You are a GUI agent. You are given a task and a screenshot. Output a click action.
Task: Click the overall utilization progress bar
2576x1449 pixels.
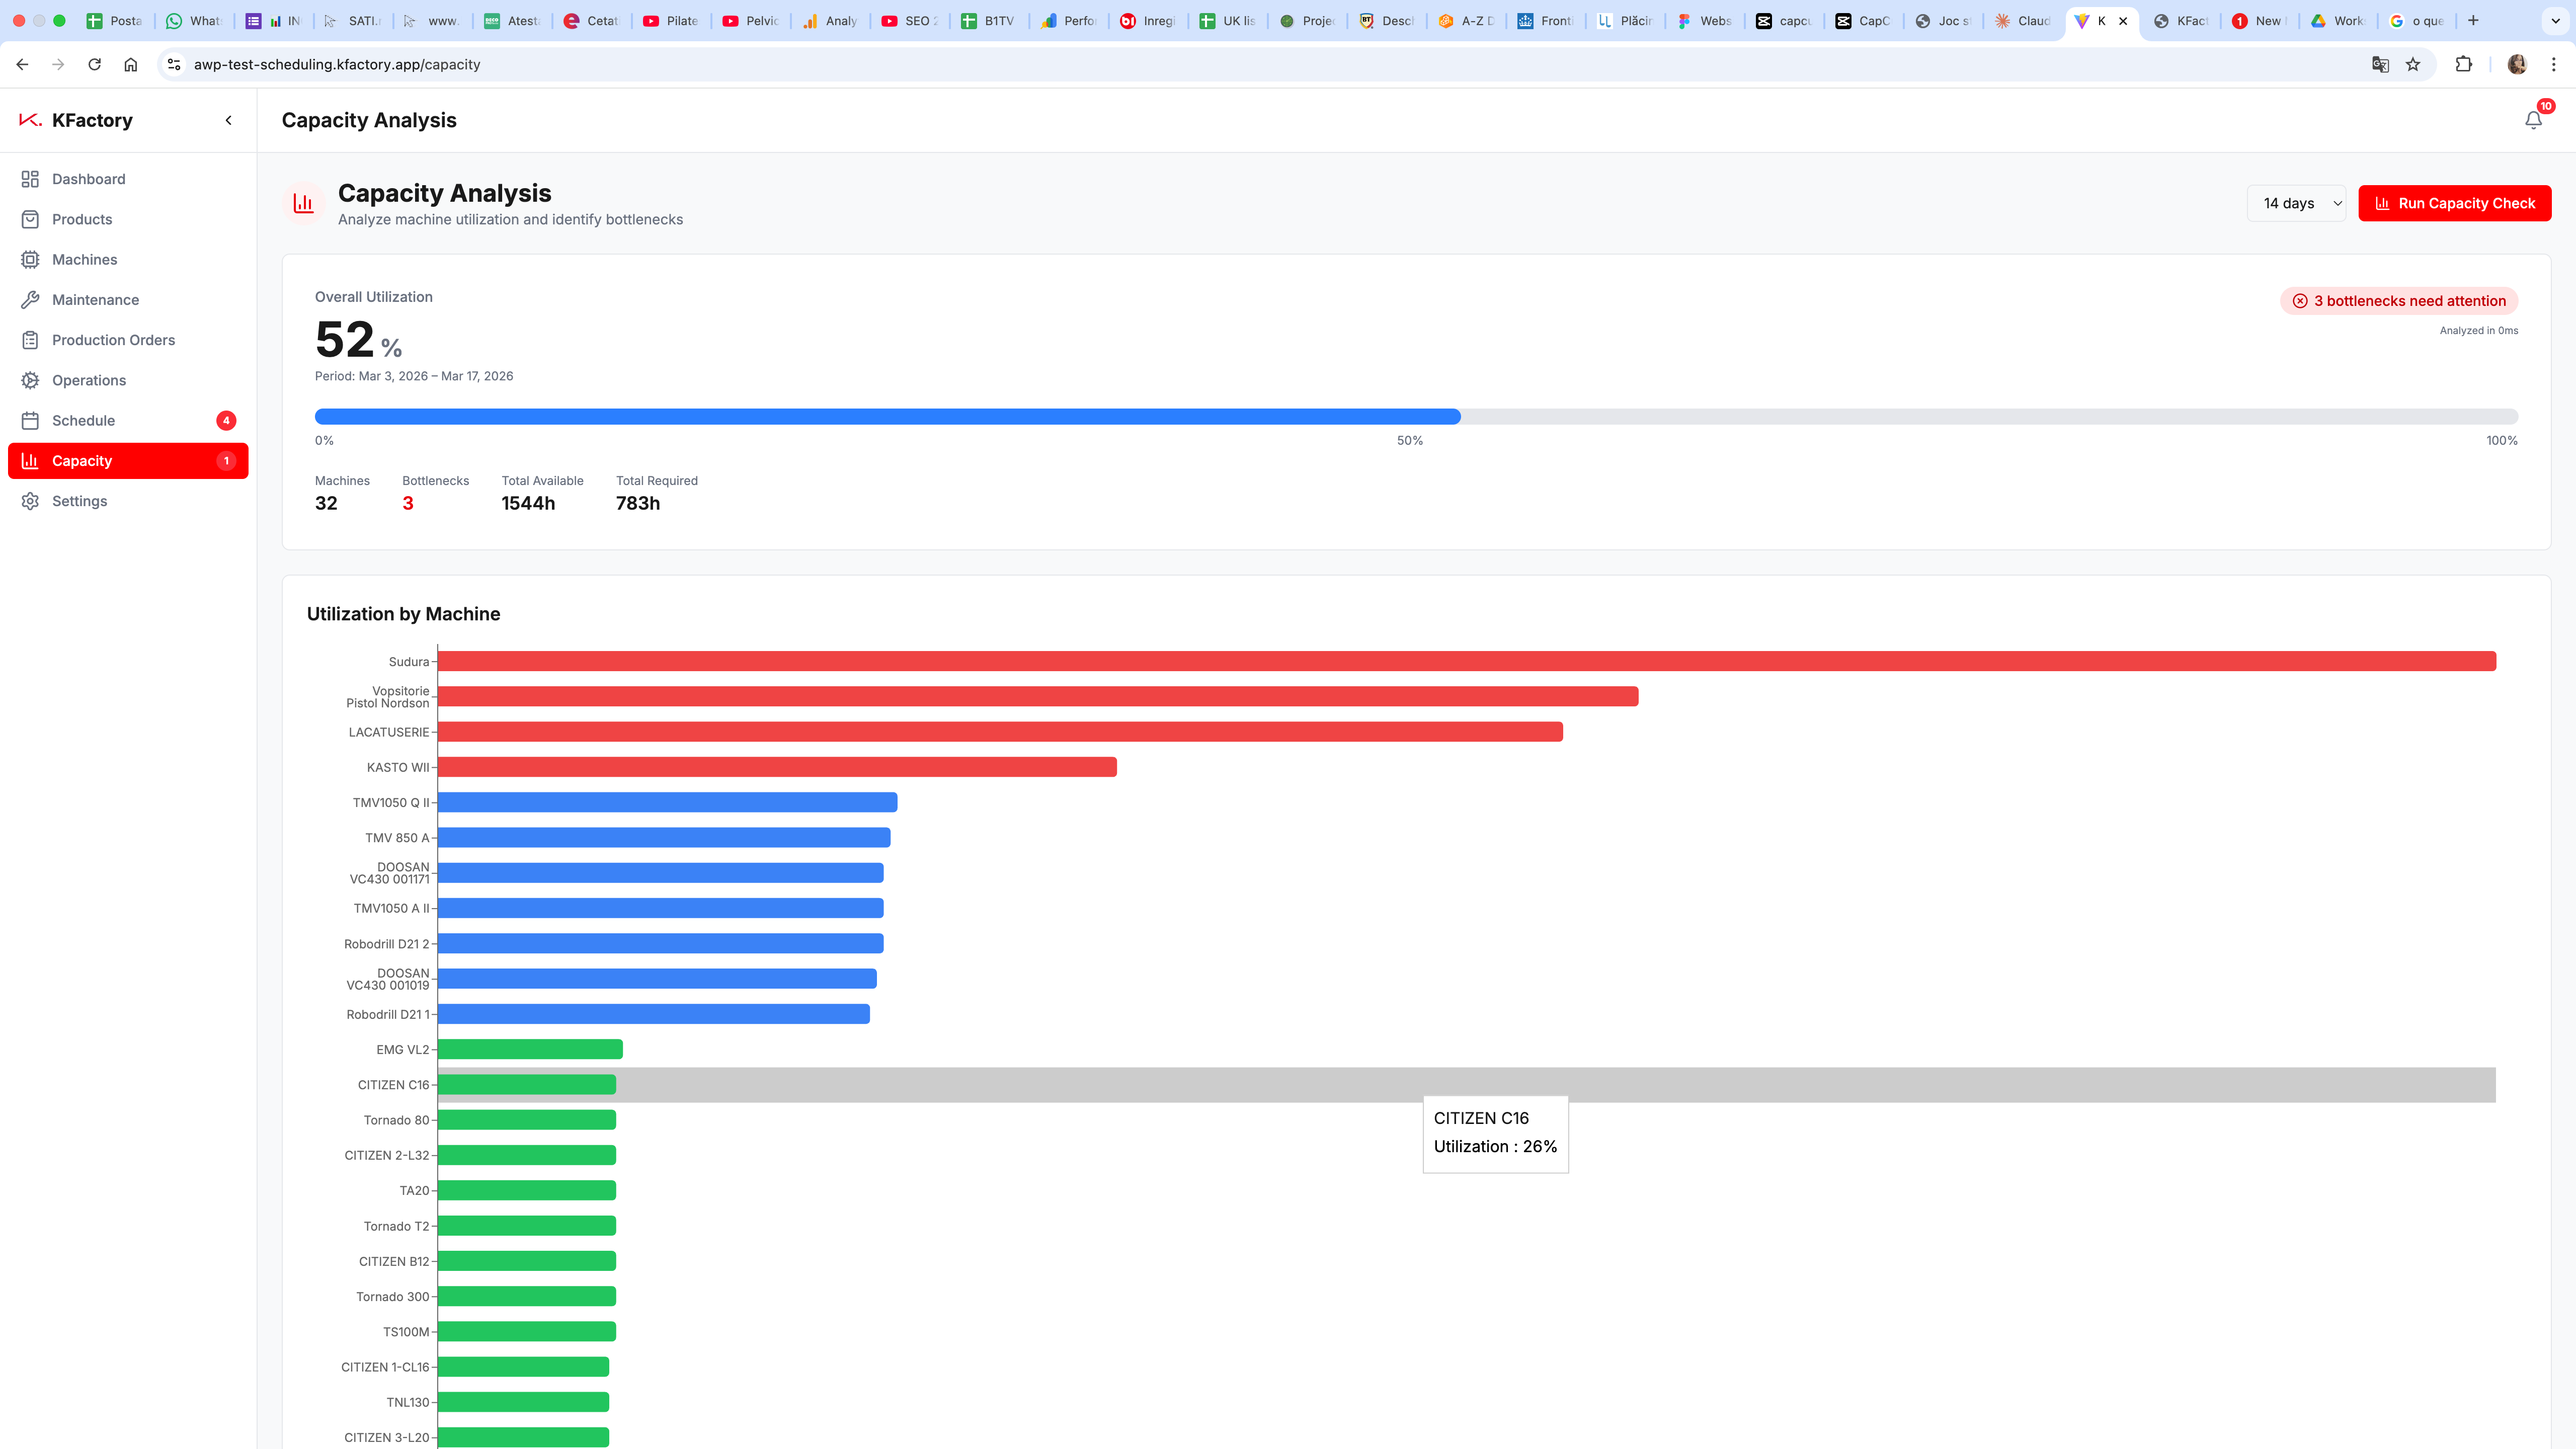[x=1416, y=416]
